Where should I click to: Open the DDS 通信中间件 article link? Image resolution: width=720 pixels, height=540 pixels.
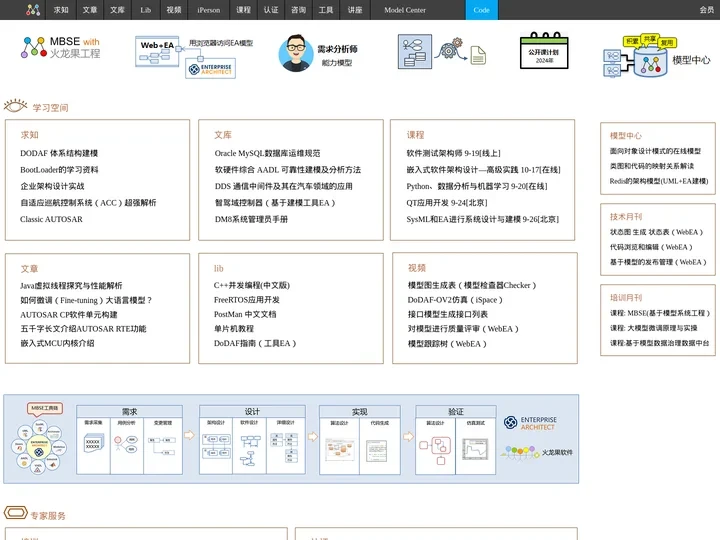pos(283,186)
